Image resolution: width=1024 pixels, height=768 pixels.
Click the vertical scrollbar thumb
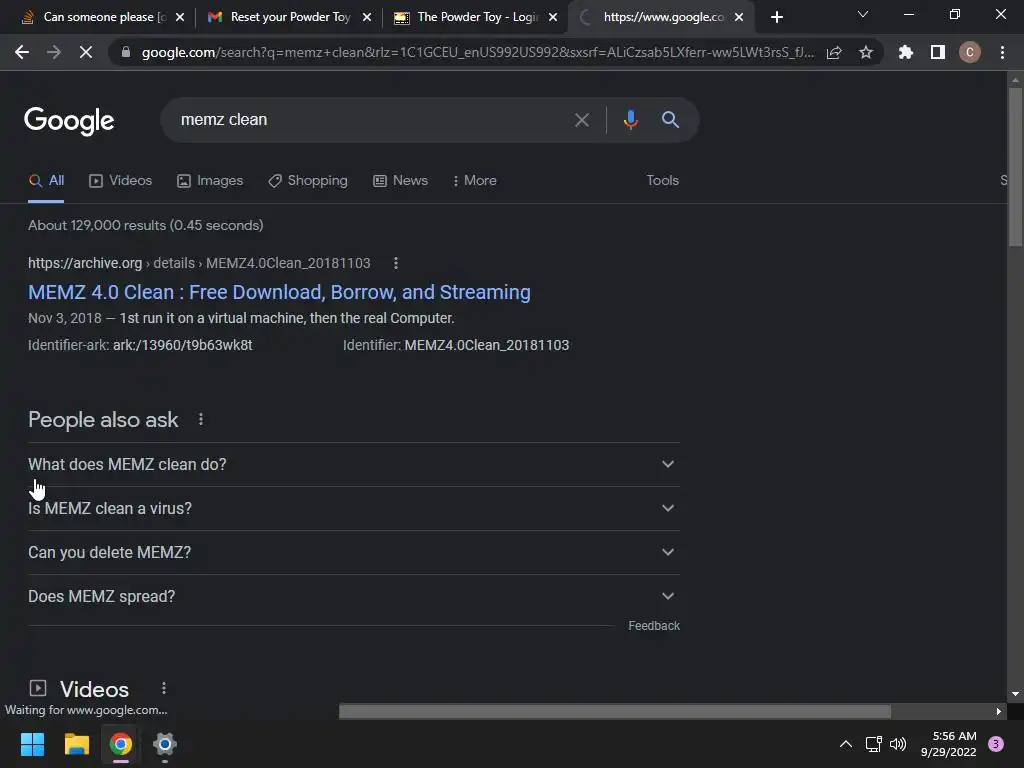click(x=1014, y=167)
